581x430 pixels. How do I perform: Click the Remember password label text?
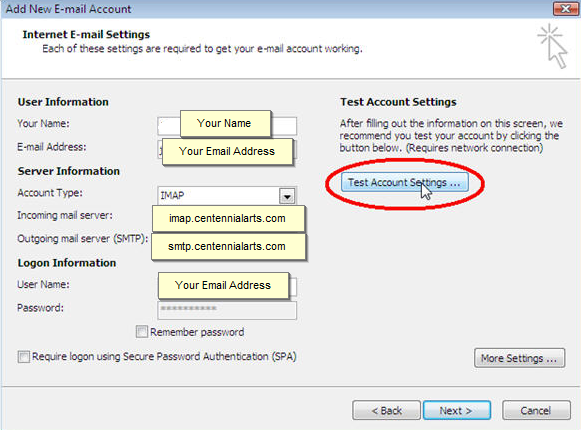tap(197, 332)
